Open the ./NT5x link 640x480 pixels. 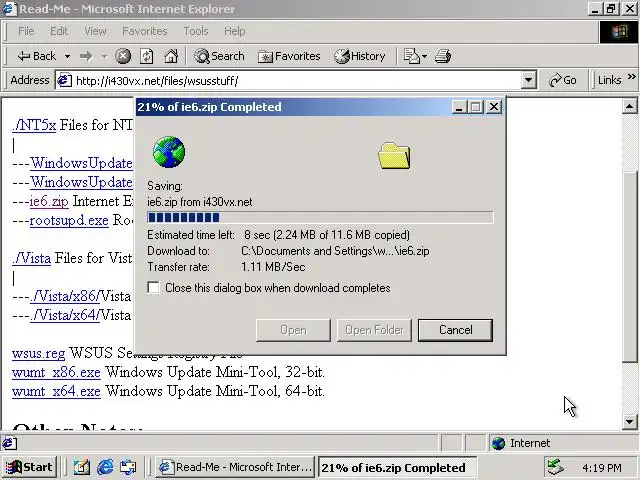pos(34,125)
